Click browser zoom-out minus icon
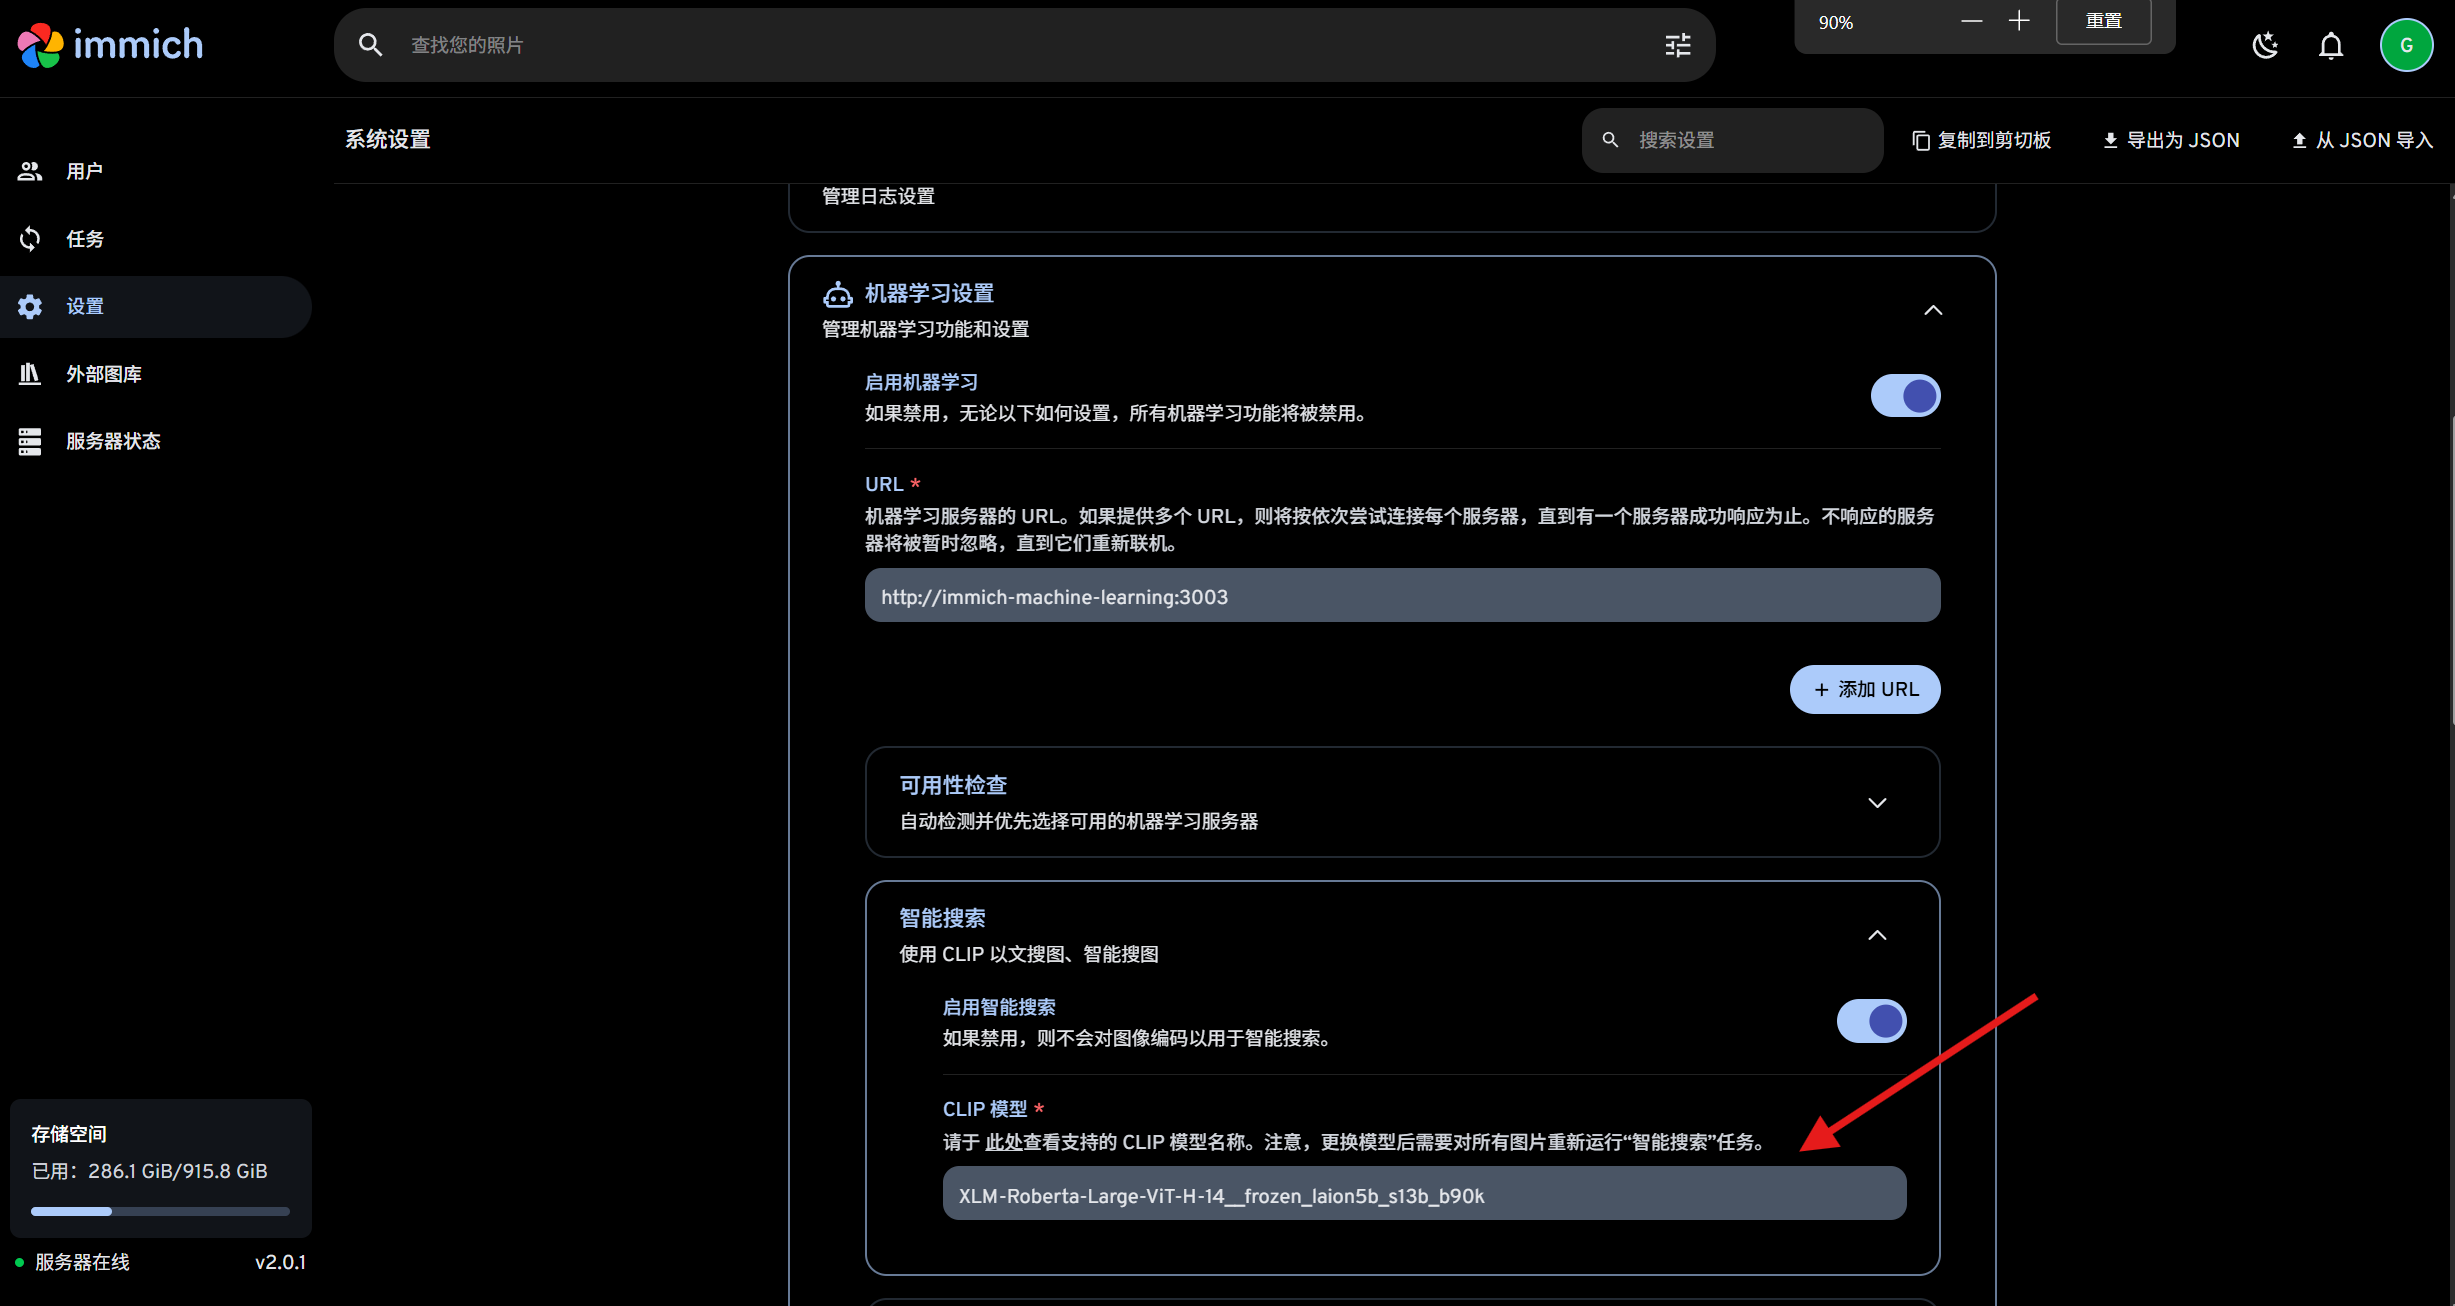 tap(1971, 21)
